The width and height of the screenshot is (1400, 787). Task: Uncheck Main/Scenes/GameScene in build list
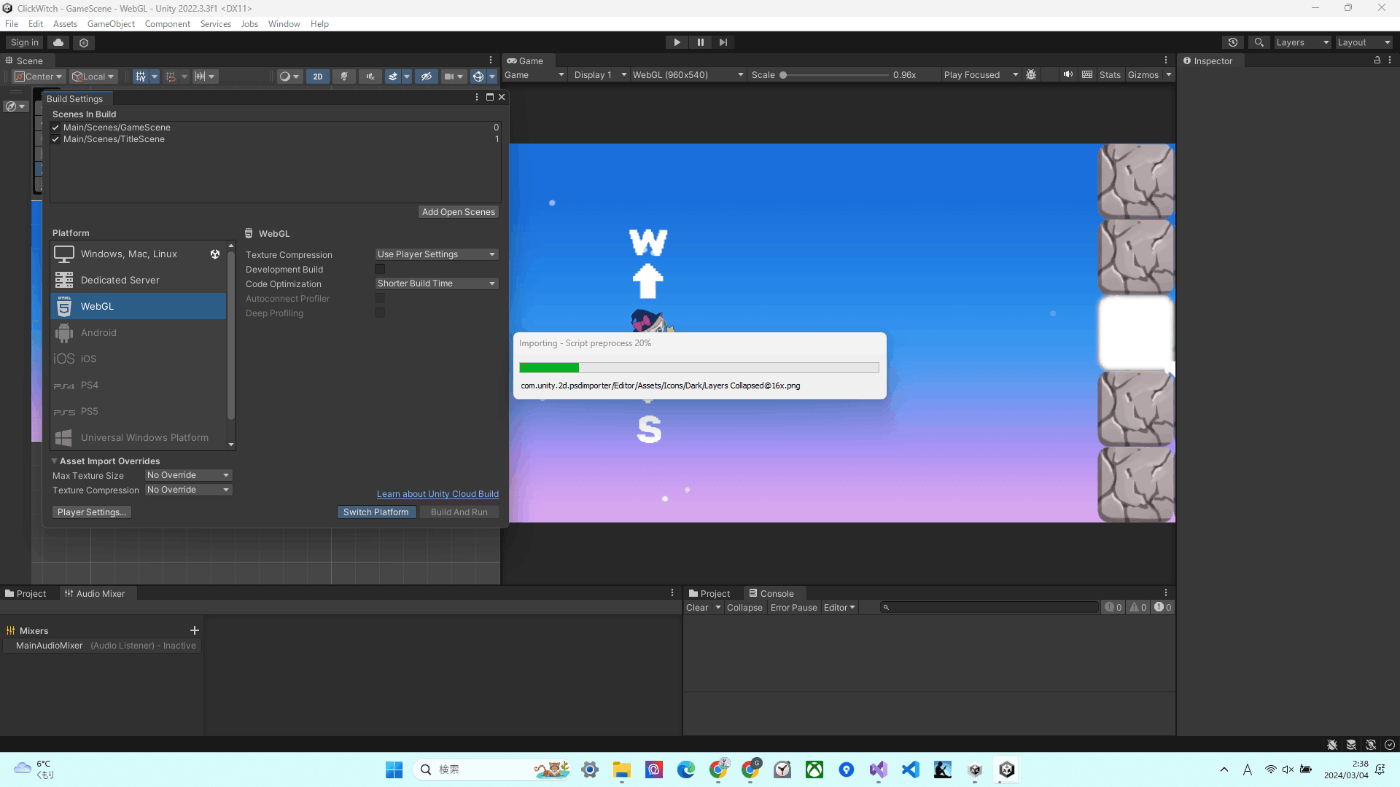pyautogui.click(x=56, y=127)
